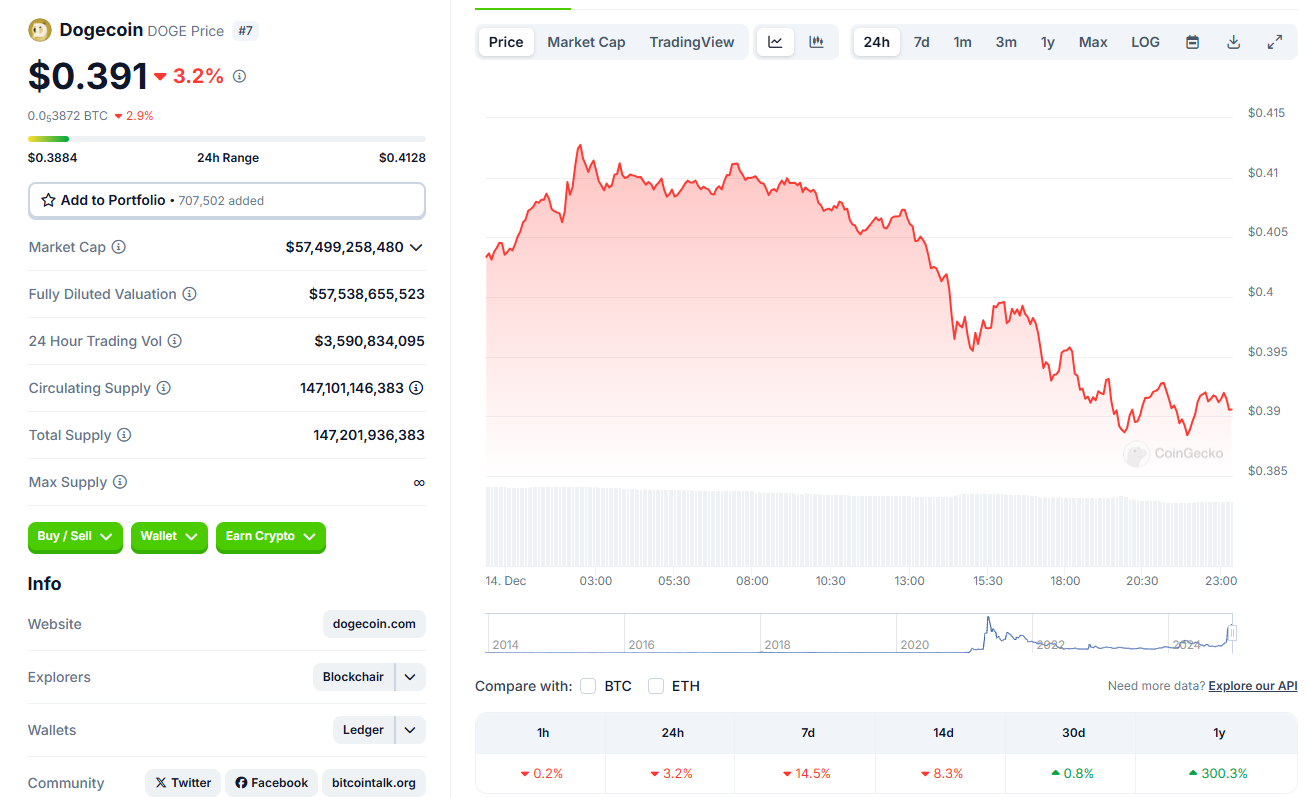Open the Wallet dropdown
This screenshot has height=798, width=1308.
[x=169, y=537]
